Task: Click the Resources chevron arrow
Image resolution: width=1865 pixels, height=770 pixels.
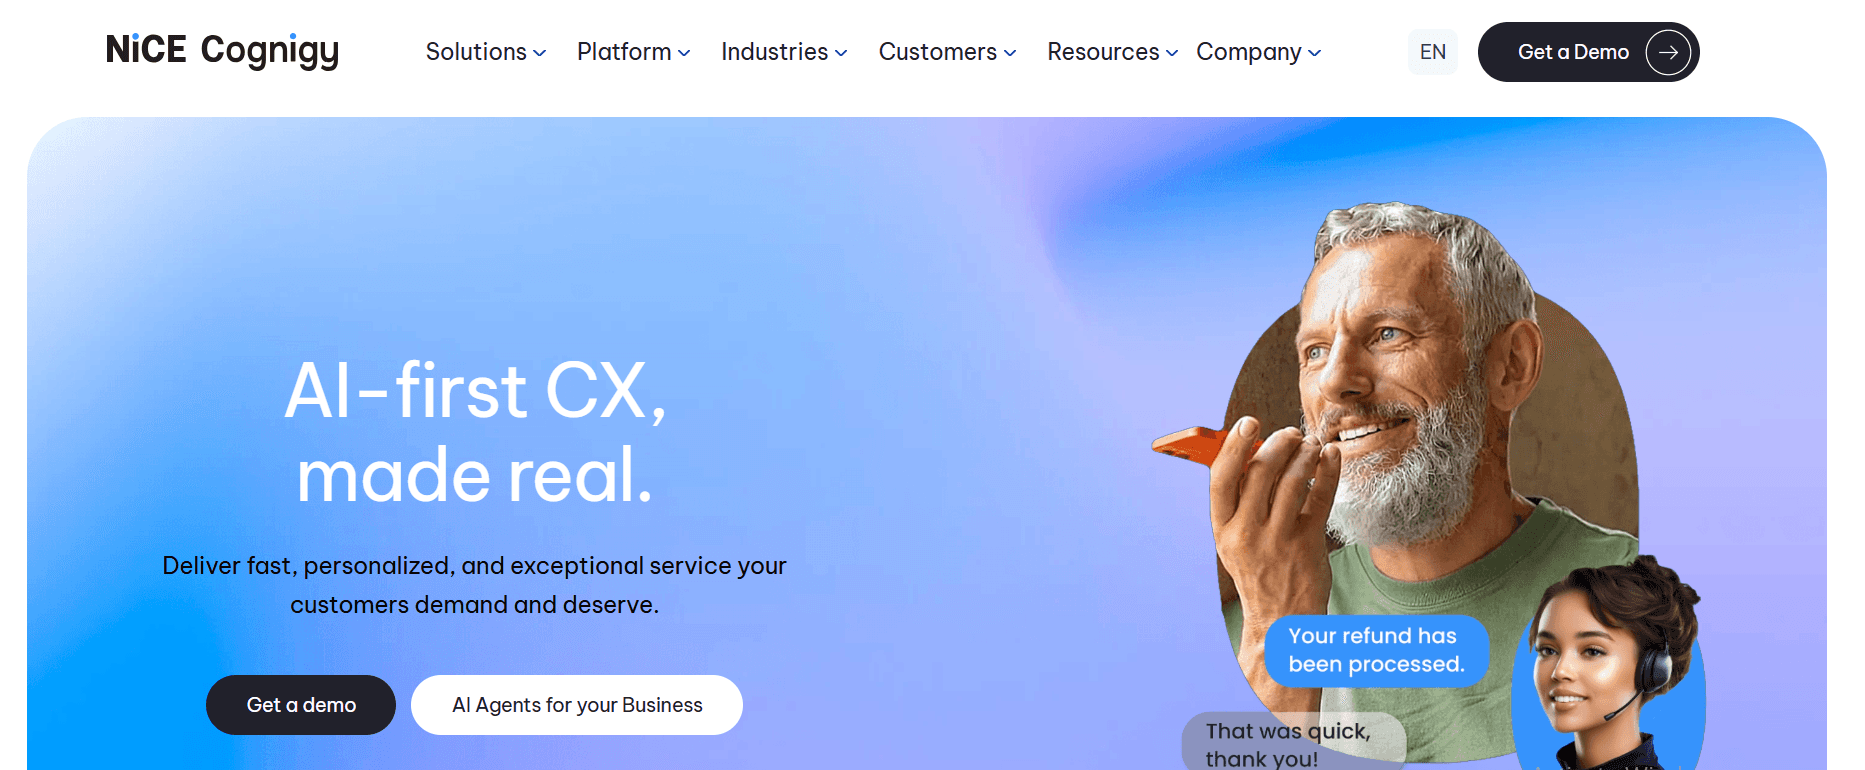Action: point(1172,53)
